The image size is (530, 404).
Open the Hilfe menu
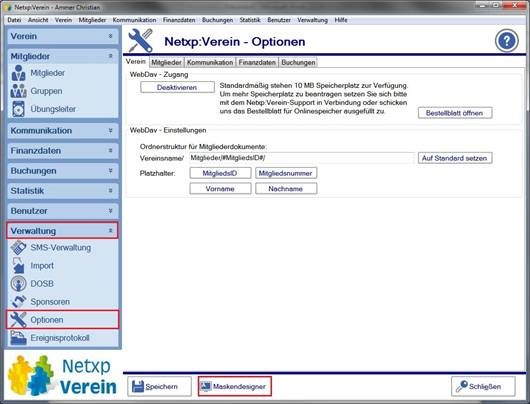(341, 20)
